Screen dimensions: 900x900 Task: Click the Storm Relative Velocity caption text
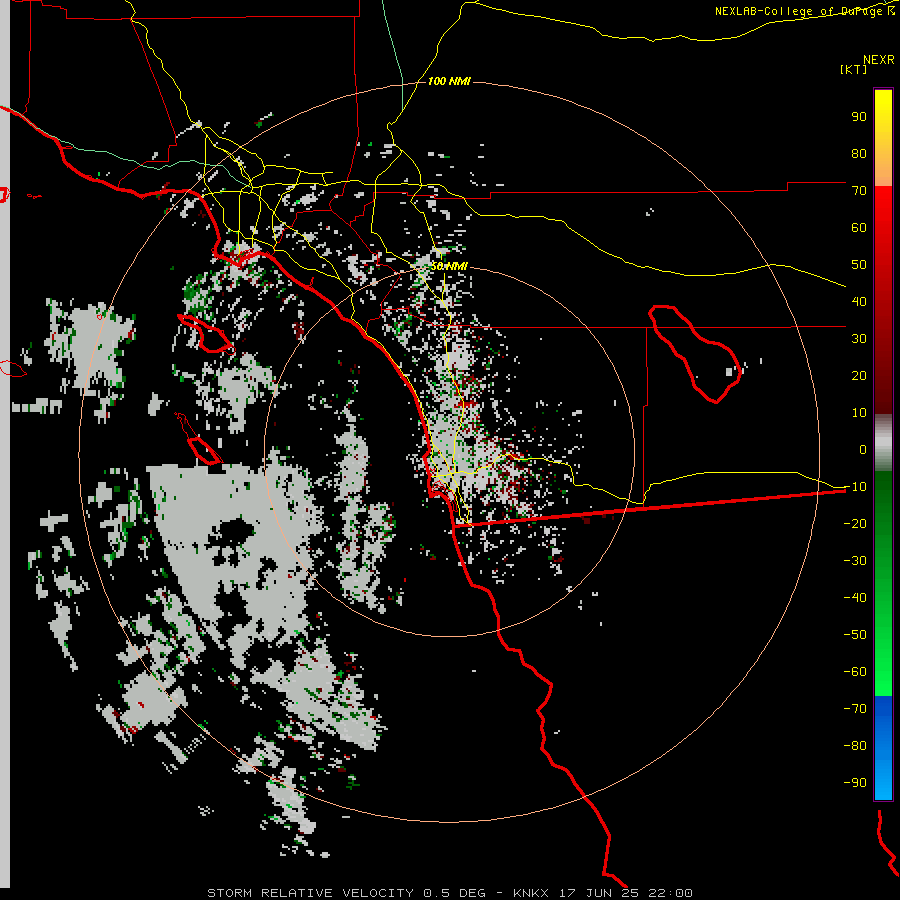click(x=450, y=893)
